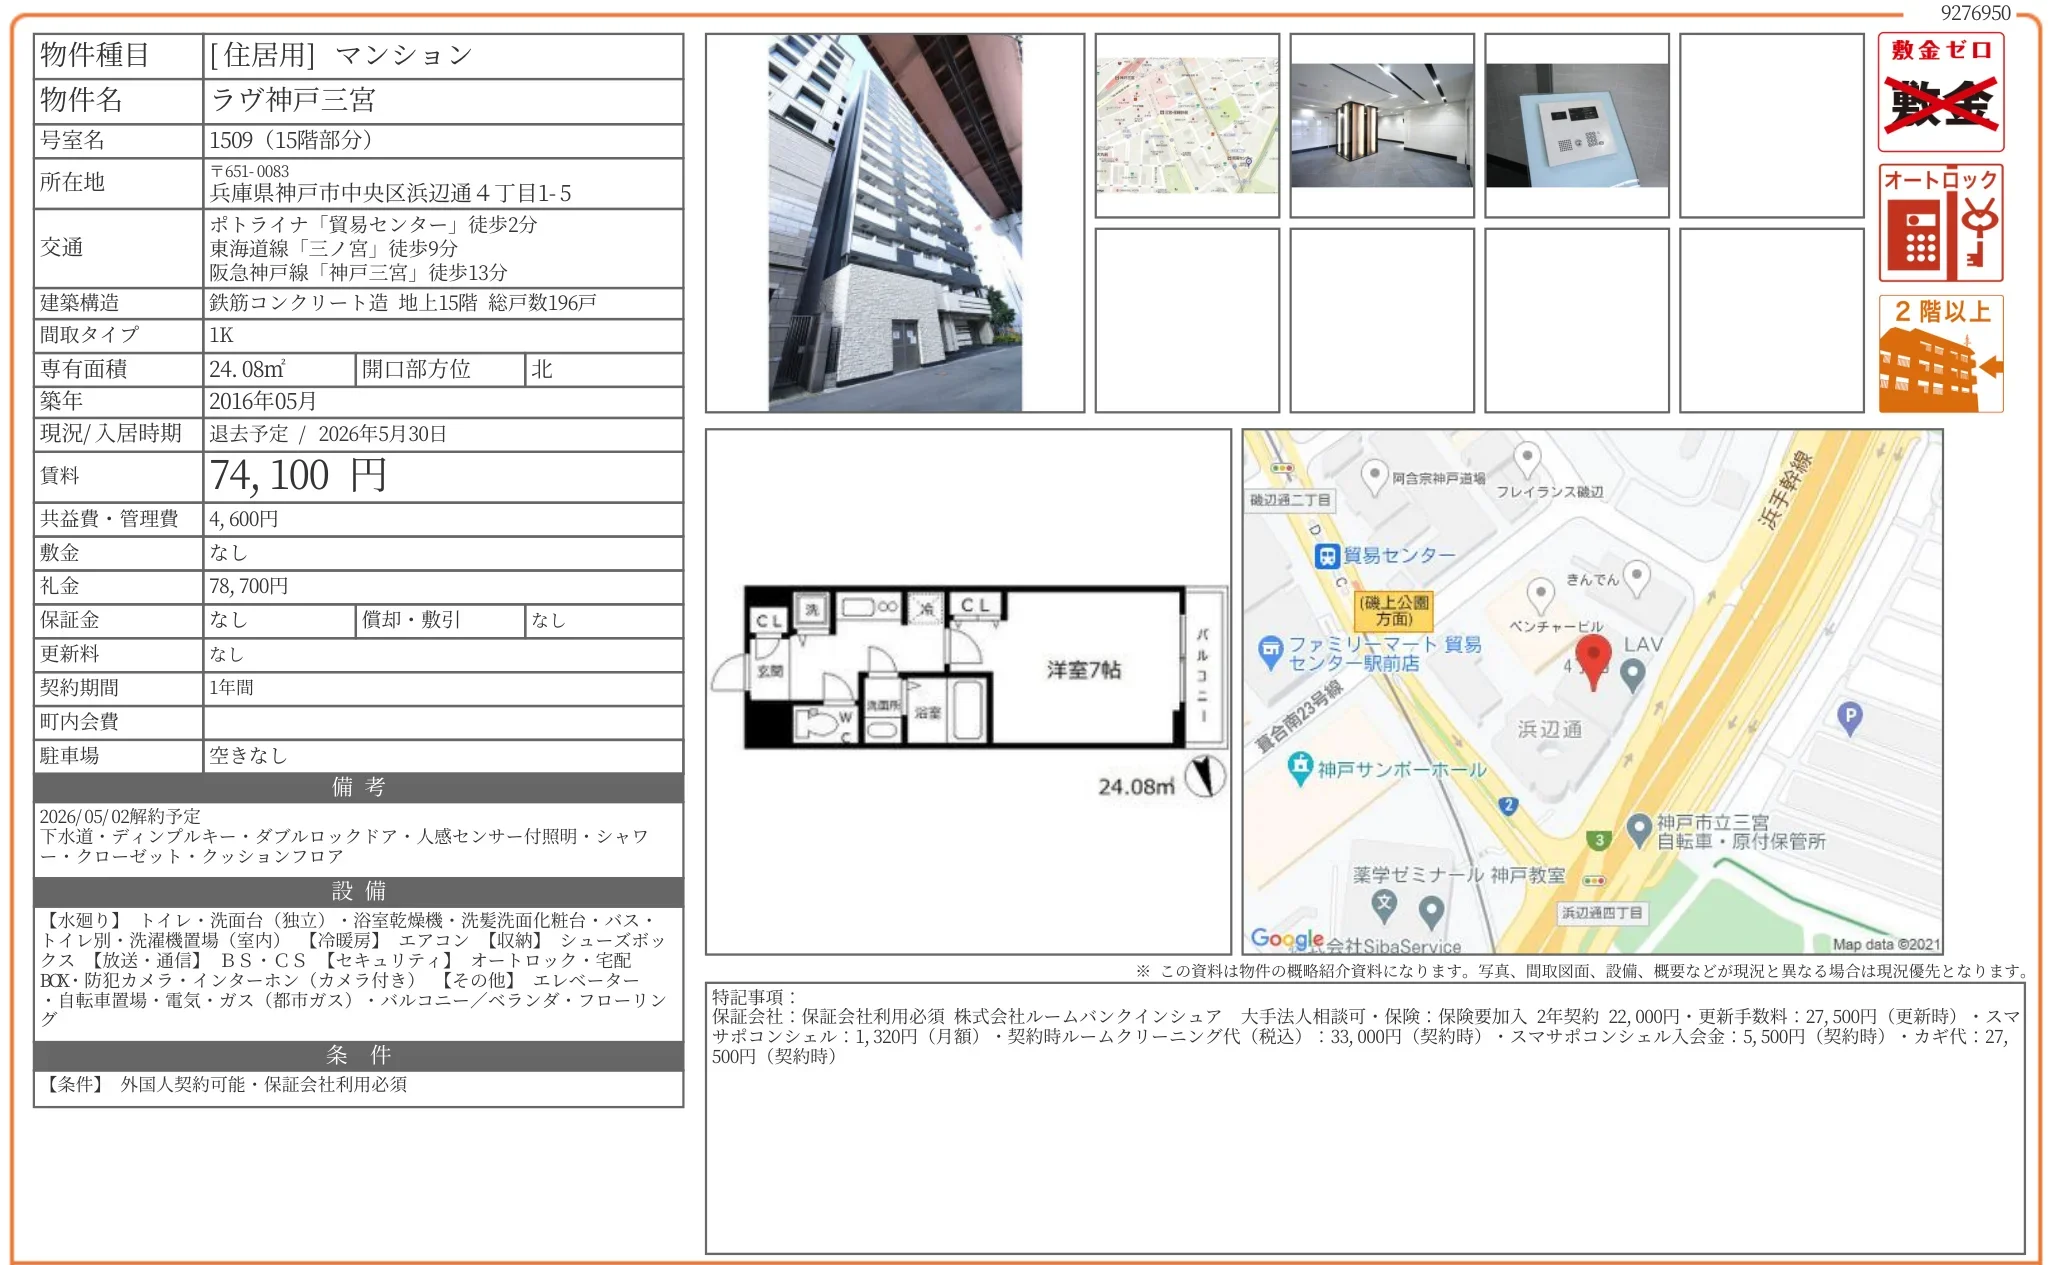
Task: Click the Google logo on map
Action: click(x=1286, y=939)
